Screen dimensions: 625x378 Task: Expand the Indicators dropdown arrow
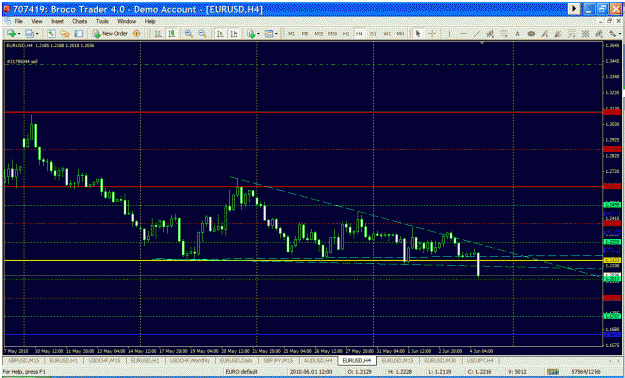click(x=258, y=34)
